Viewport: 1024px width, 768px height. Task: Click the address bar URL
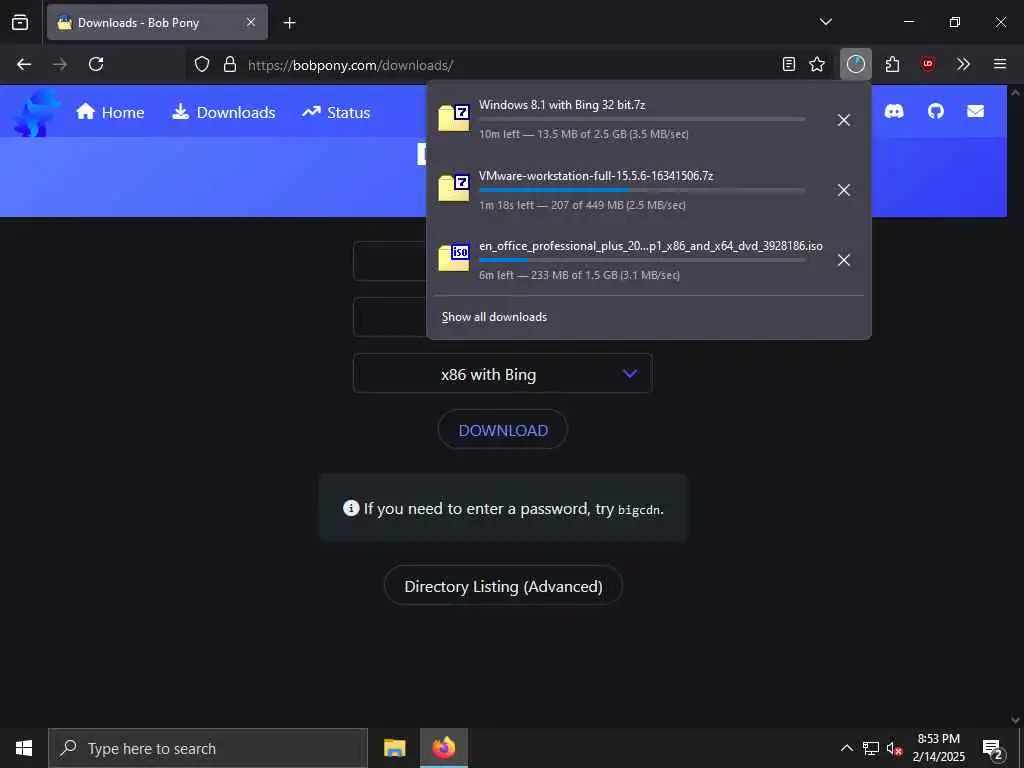pyautogui.click(x=350, y=65)
